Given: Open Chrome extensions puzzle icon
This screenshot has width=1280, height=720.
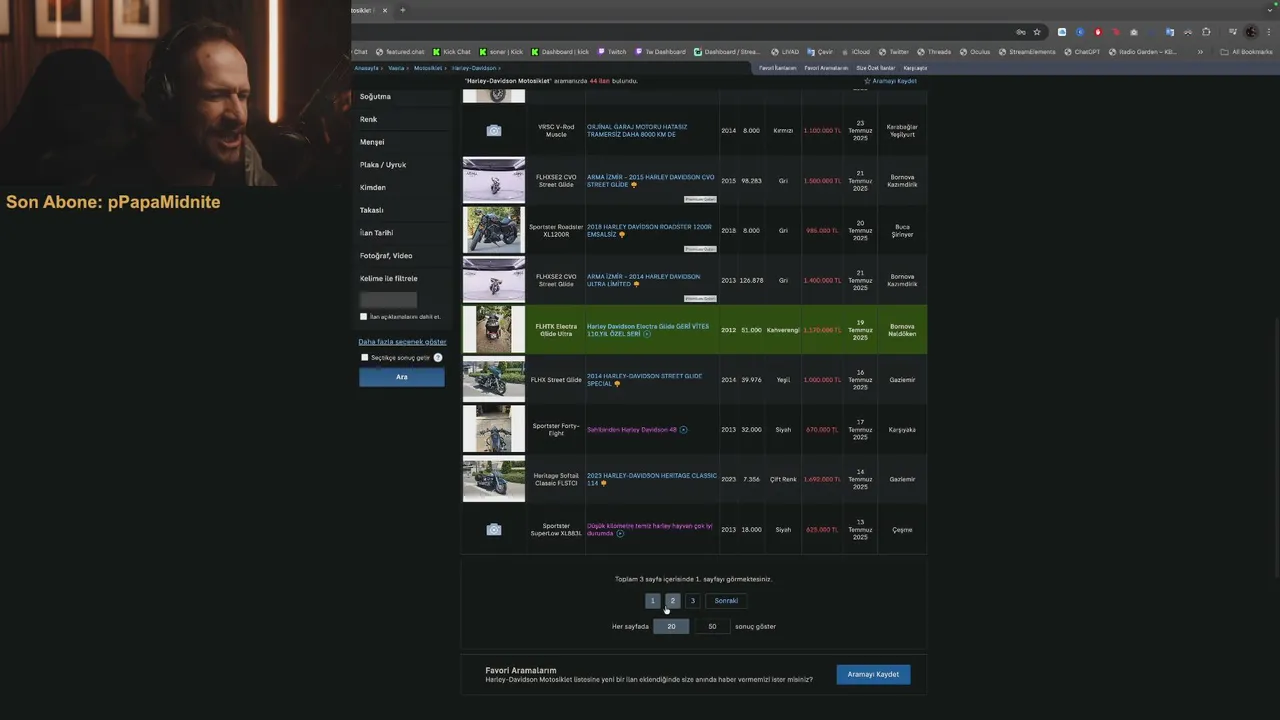Looking at the screenshot, I should pyautogui.click(x=1206, y=32).
